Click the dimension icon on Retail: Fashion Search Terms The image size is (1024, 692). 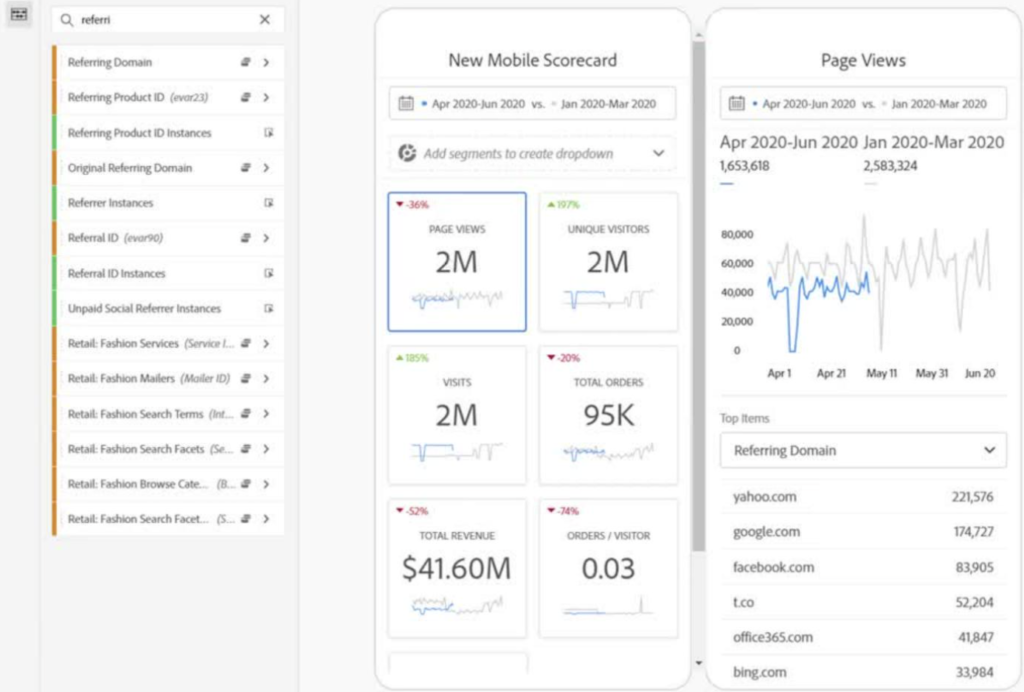[x=246, y=413]
